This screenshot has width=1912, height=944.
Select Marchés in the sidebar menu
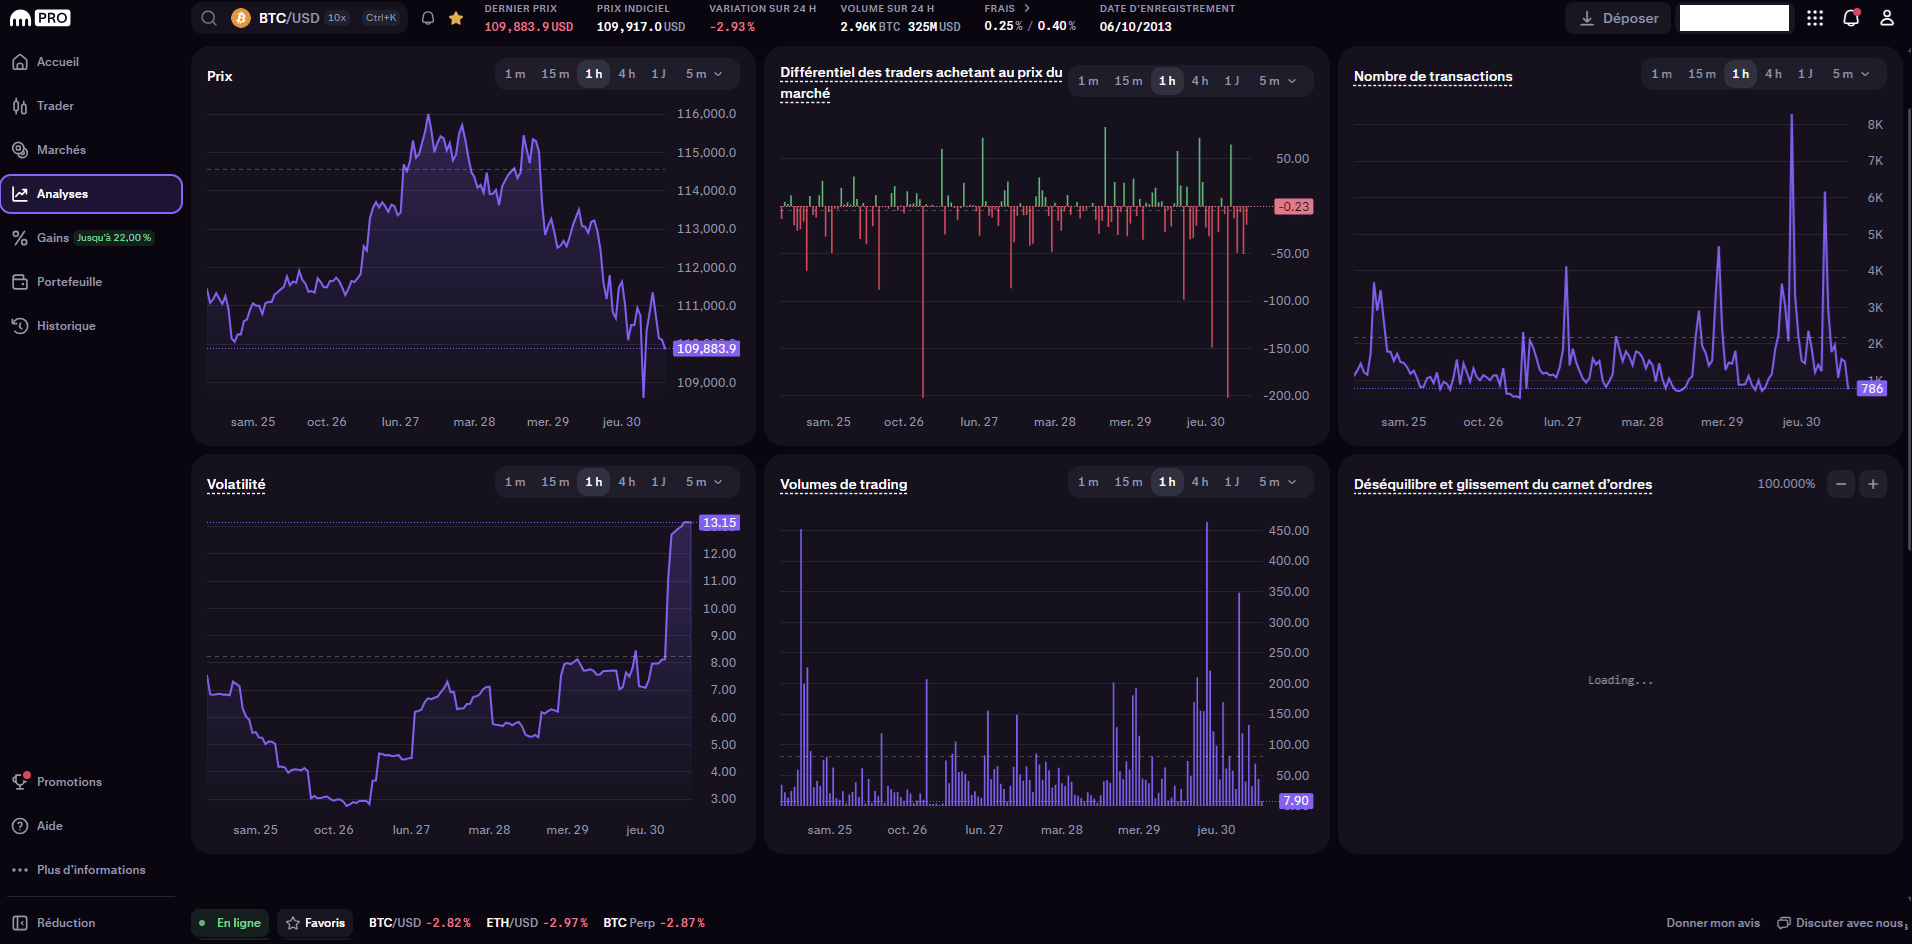point(60,149)
